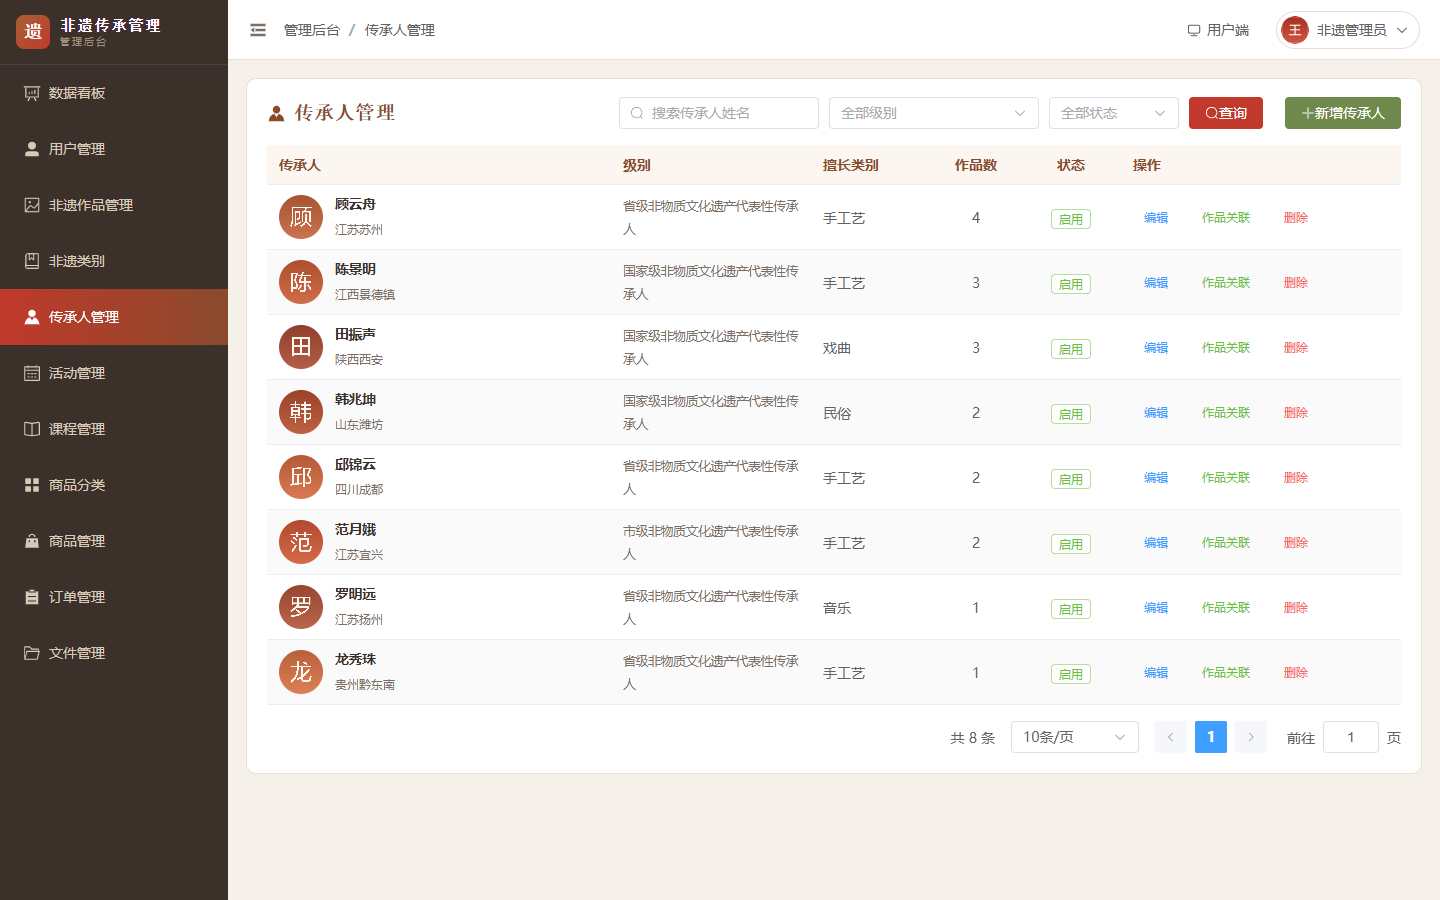Select 活动管理 calendar icon in sidebar
Viewport: 1440px width, 900px height.
point(32,373)
